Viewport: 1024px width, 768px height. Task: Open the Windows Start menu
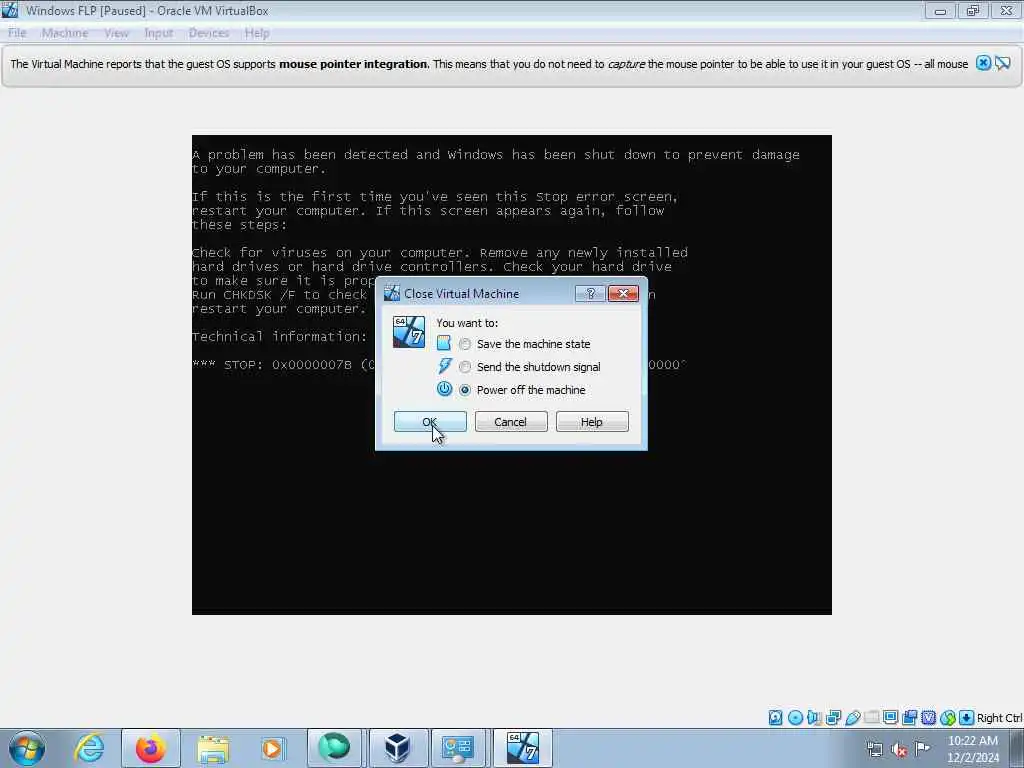[x=27, y=748]
